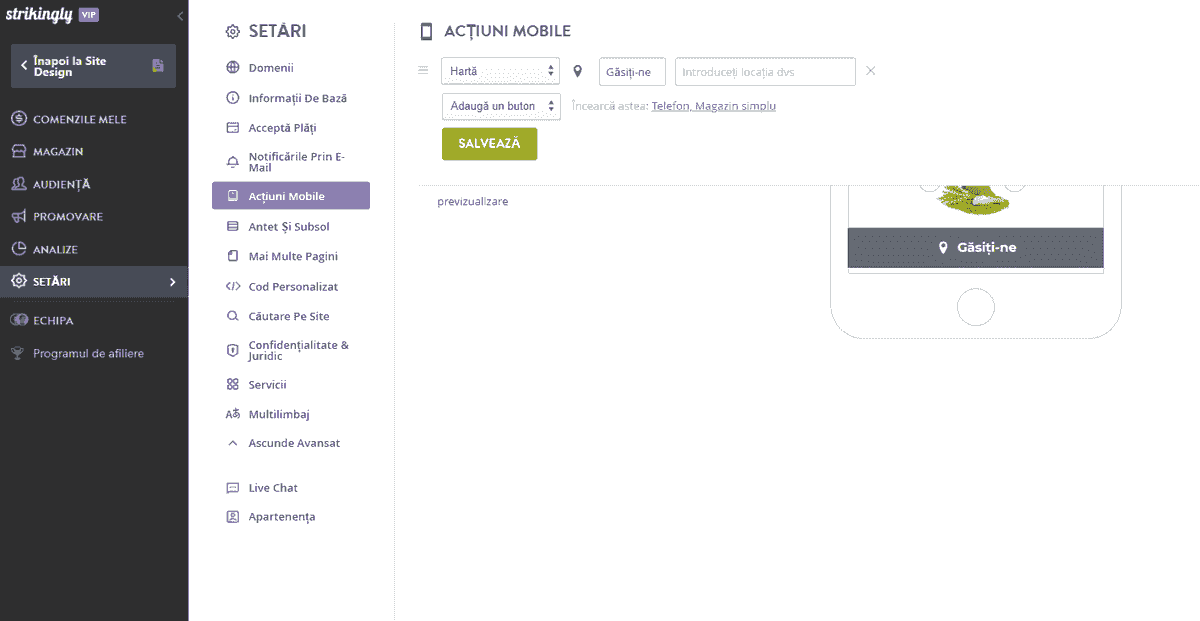The image size is (1200, 621).
Task: Click the Mai Multe Pagini pages icon
Action: tap(233, 256)
